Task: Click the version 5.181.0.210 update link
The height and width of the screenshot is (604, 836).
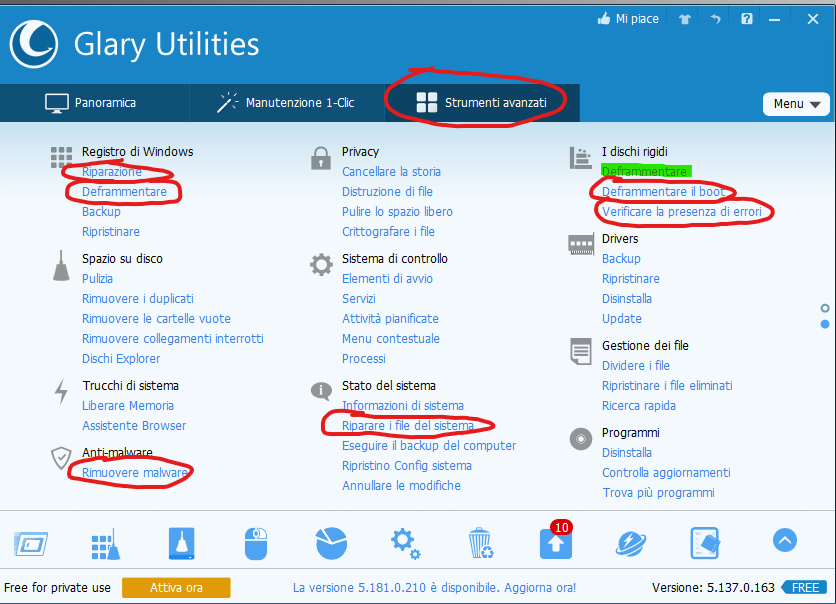Action: coord(435,587)
